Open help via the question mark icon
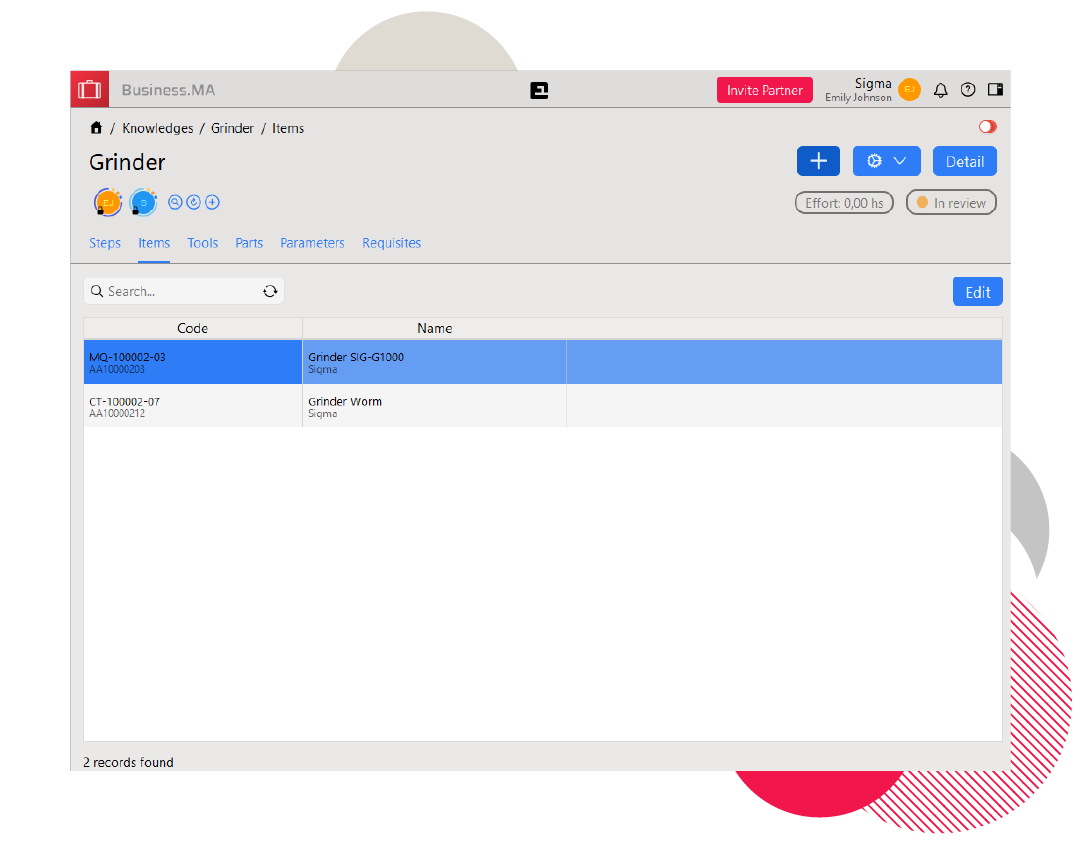Viewport: 1081px width, 841px height. pyautogui.click(x=967, y=90)
